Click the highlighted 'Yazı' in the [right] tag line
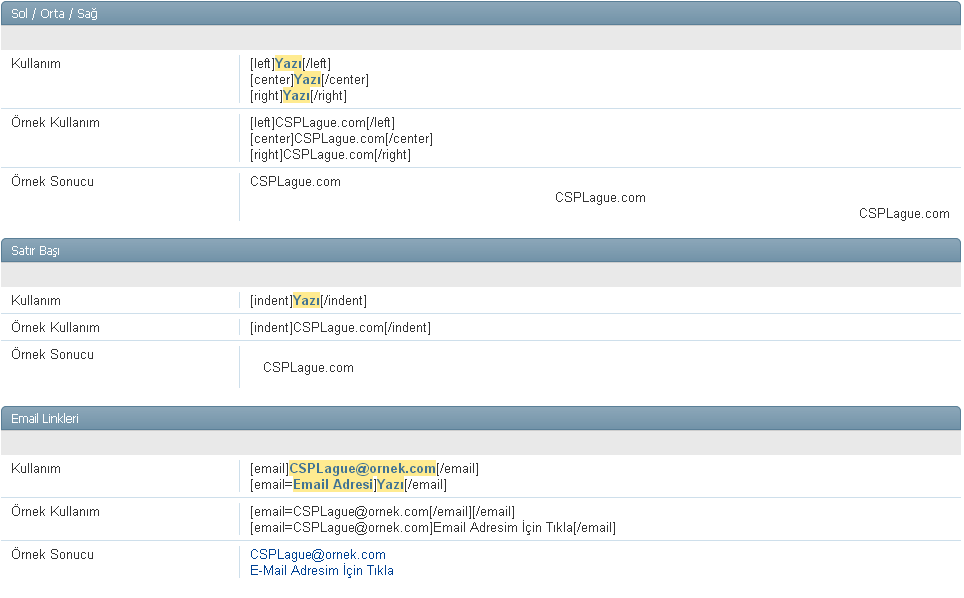 pos(296,96)
